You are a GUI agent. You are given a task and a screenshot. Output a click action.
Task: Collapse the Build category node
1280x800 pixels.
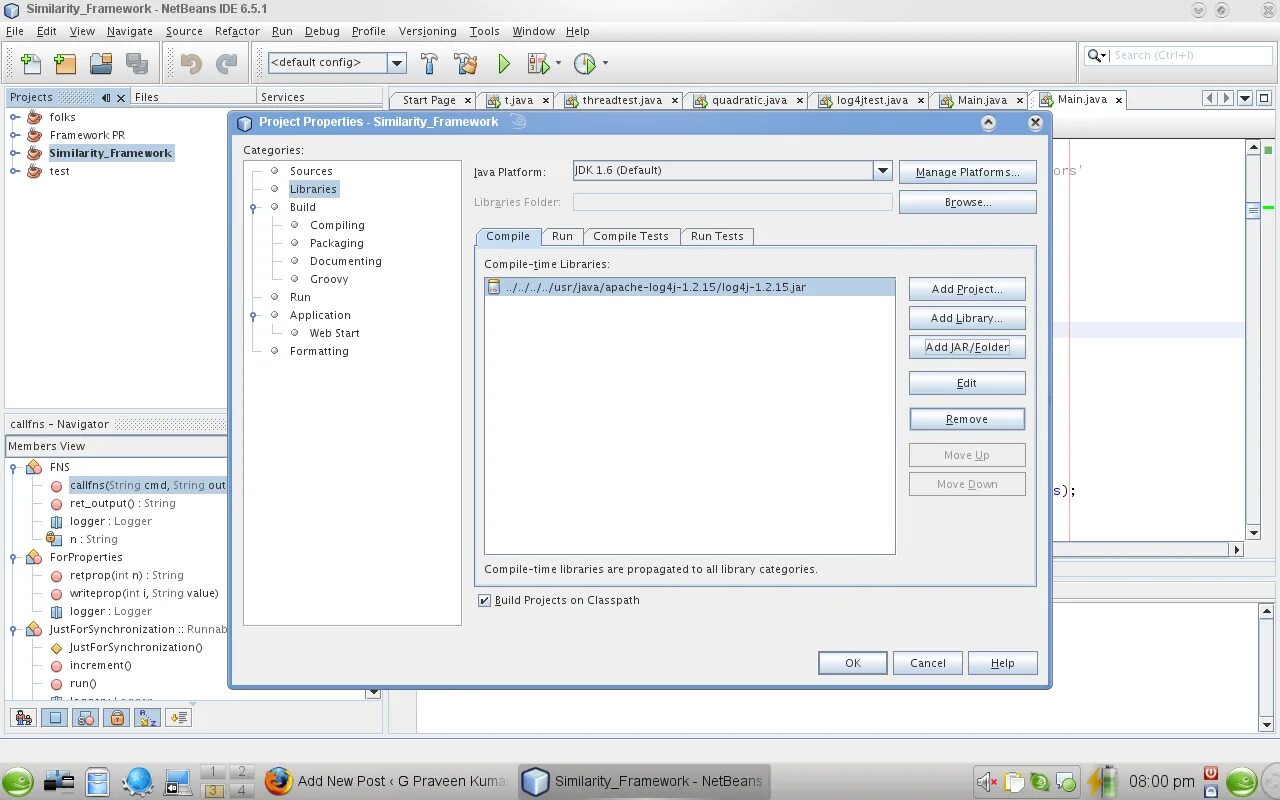click(253, 208)
